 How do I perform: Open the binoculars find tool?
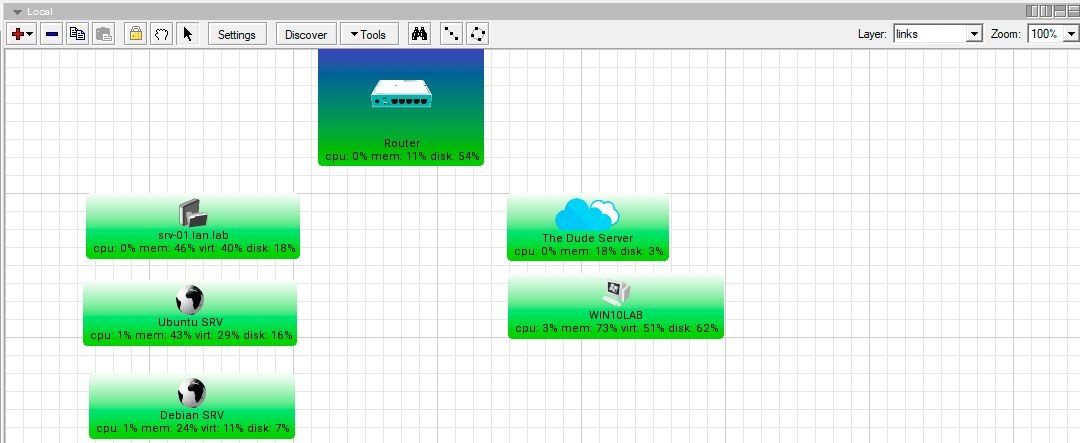419,34
